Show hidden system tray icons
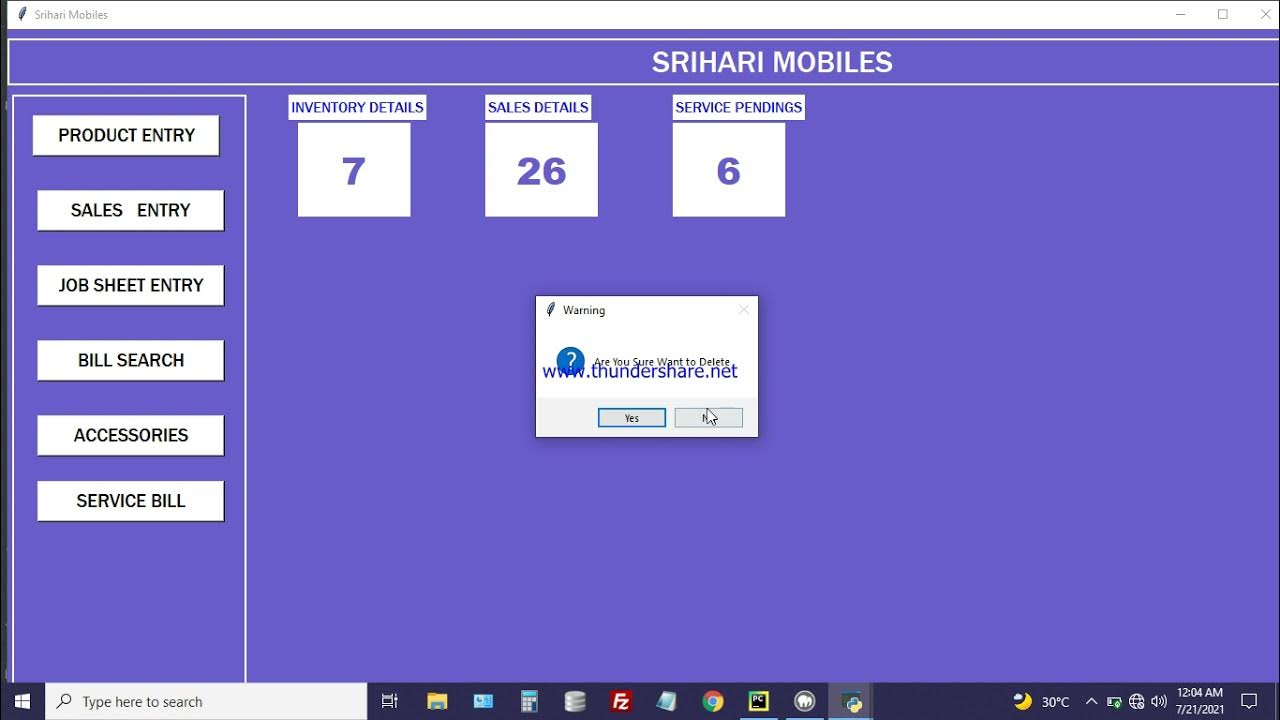Screen dimensions: 1280x720 point(1091,701)
